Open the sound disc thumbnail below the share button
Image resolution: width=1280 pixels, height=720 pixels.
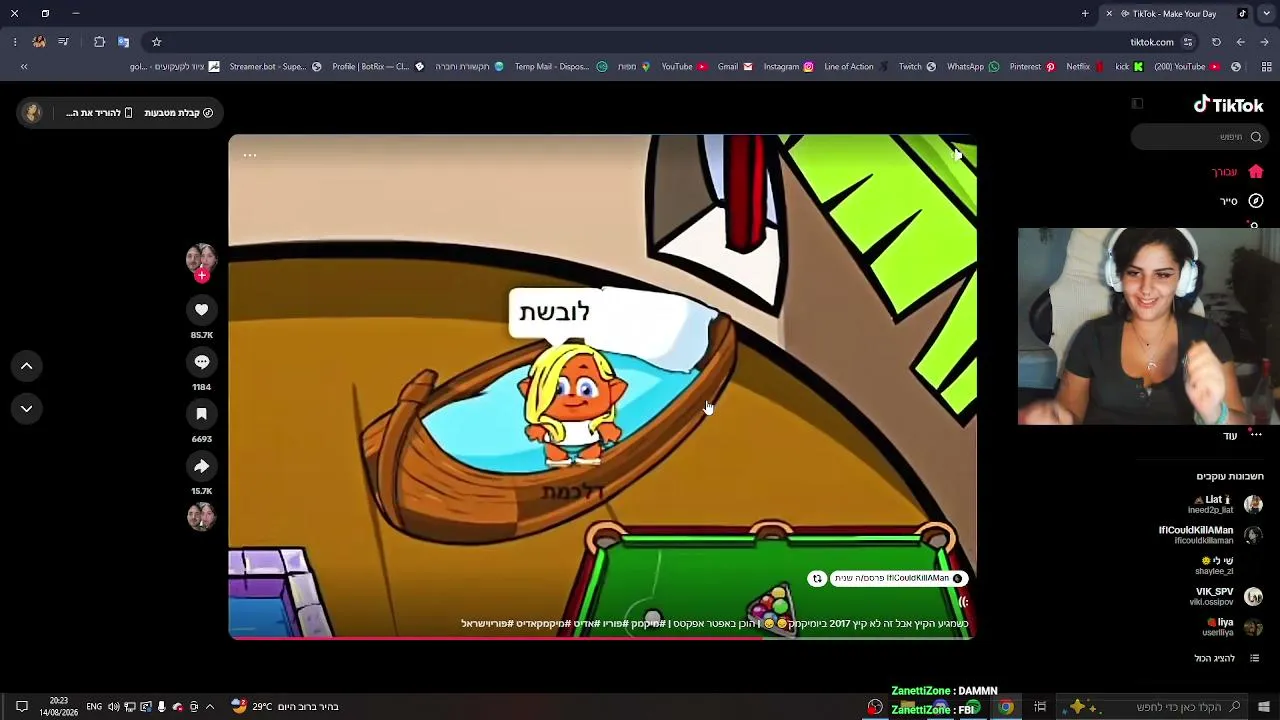coord(201,516)
